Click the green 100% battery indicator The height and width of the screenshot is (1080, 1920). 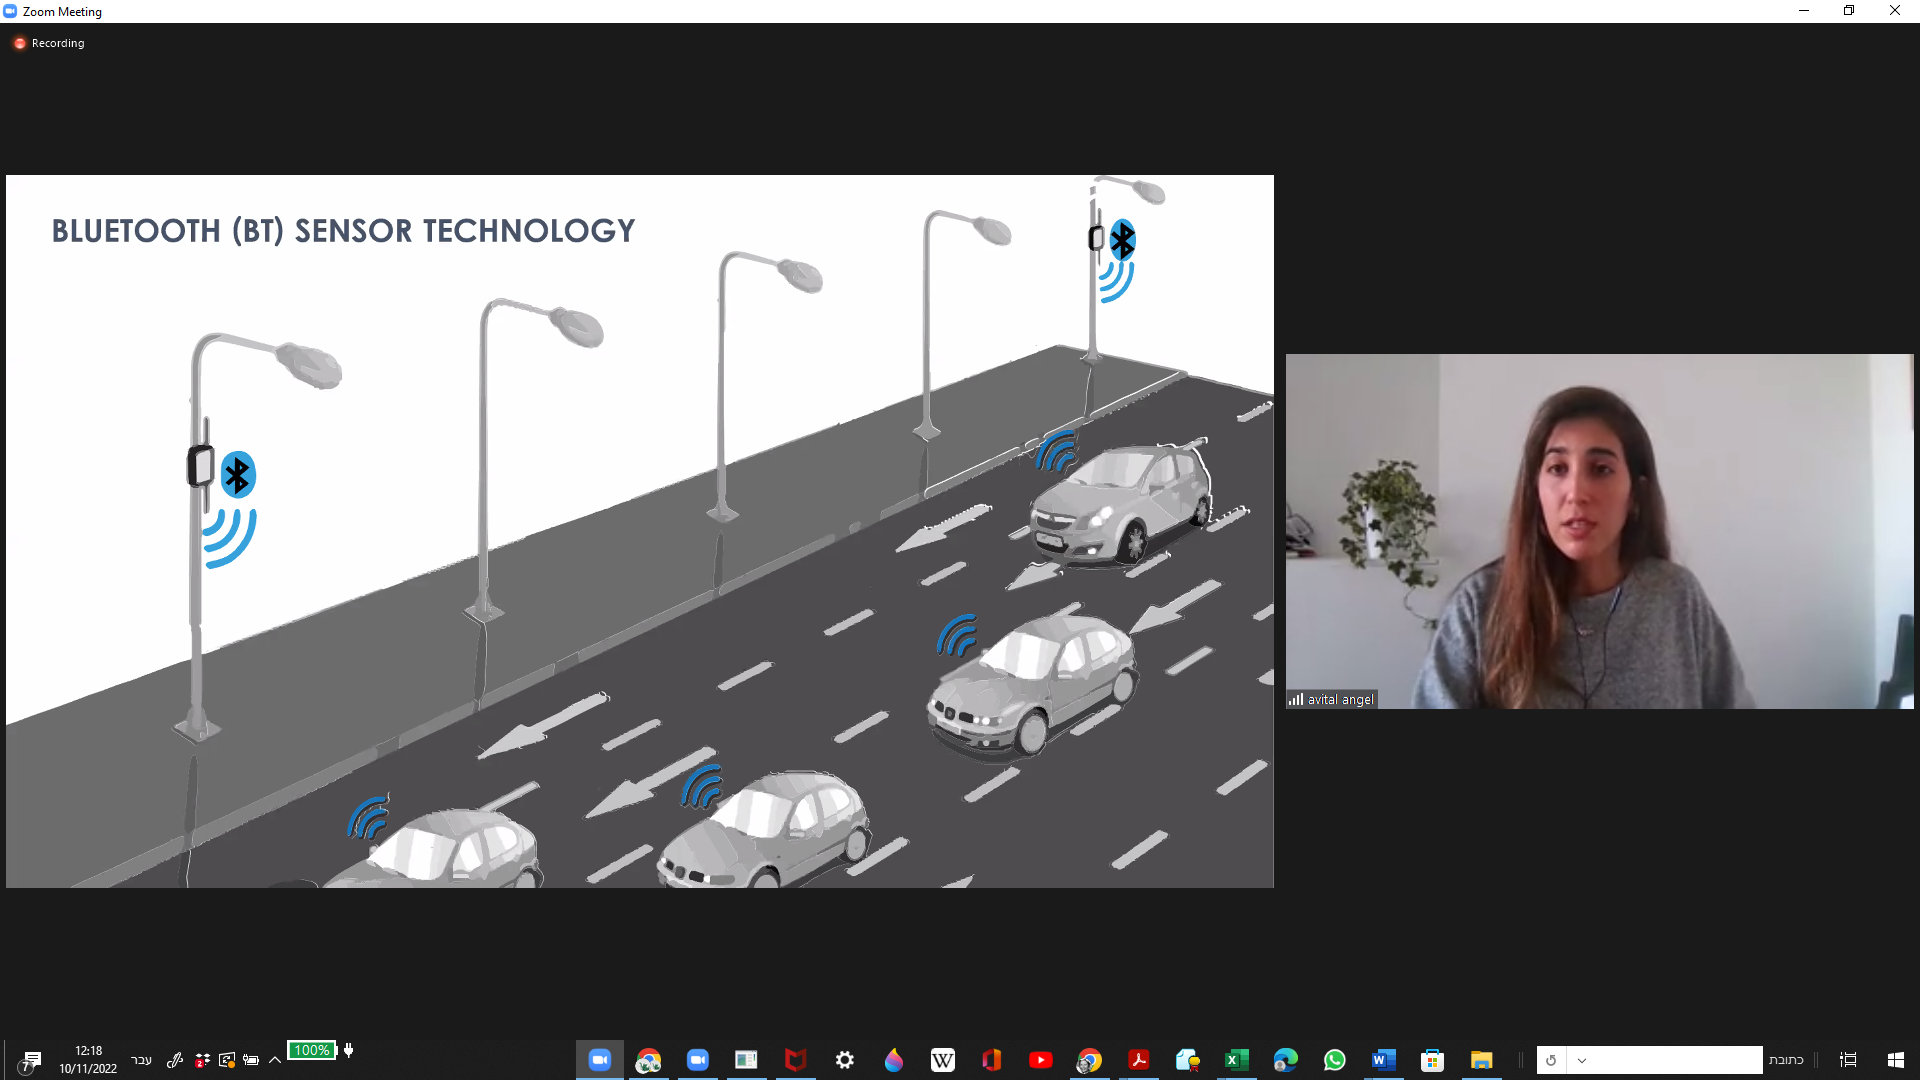[312, 1050]
